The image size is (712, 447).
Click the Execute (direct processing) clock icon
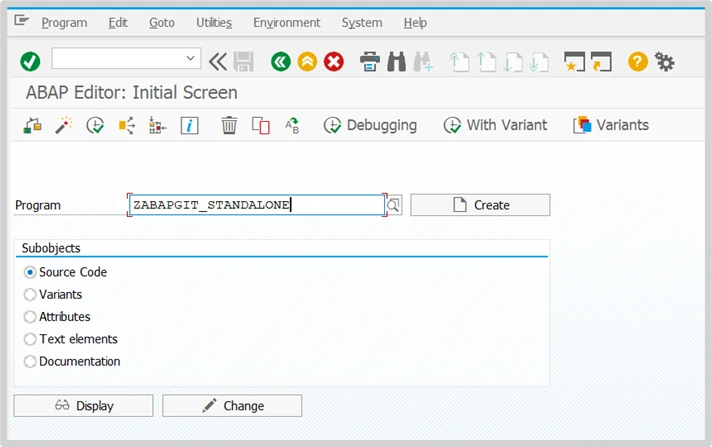95,125
